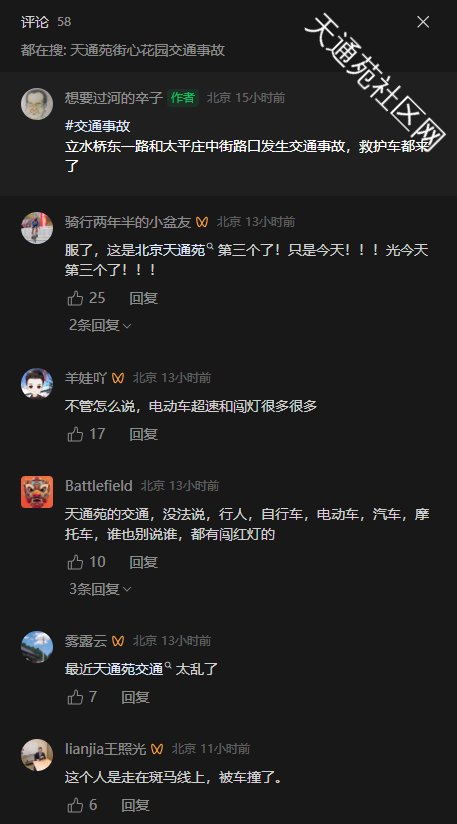
Task: Open author 想要过河的卒子's avatar
Action: pyautogui.click(x=37, y=104)
